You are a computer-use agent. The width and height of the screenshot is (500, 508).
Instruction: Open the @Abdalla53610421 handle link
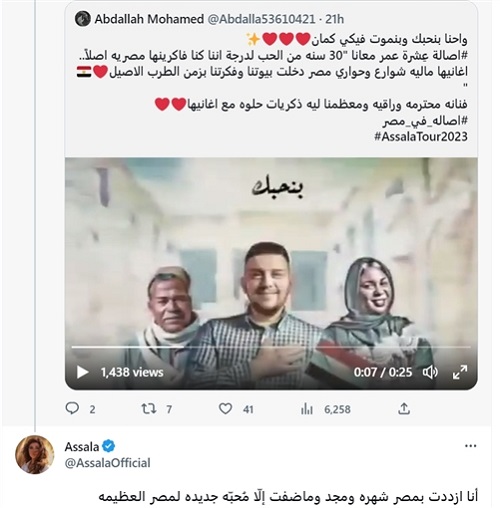[261, 19]
